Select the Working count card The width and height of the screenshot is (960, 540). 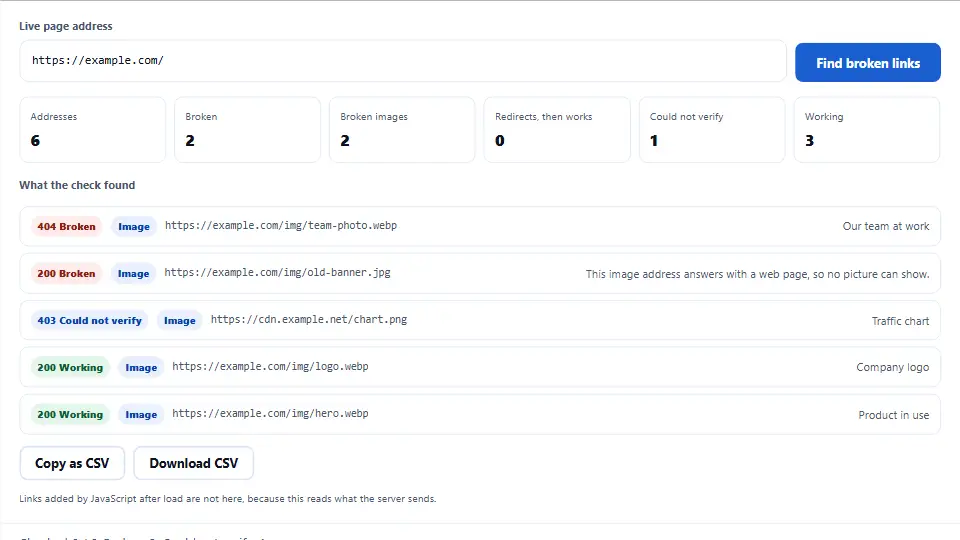pyautogui.click(x=867, y=130)
